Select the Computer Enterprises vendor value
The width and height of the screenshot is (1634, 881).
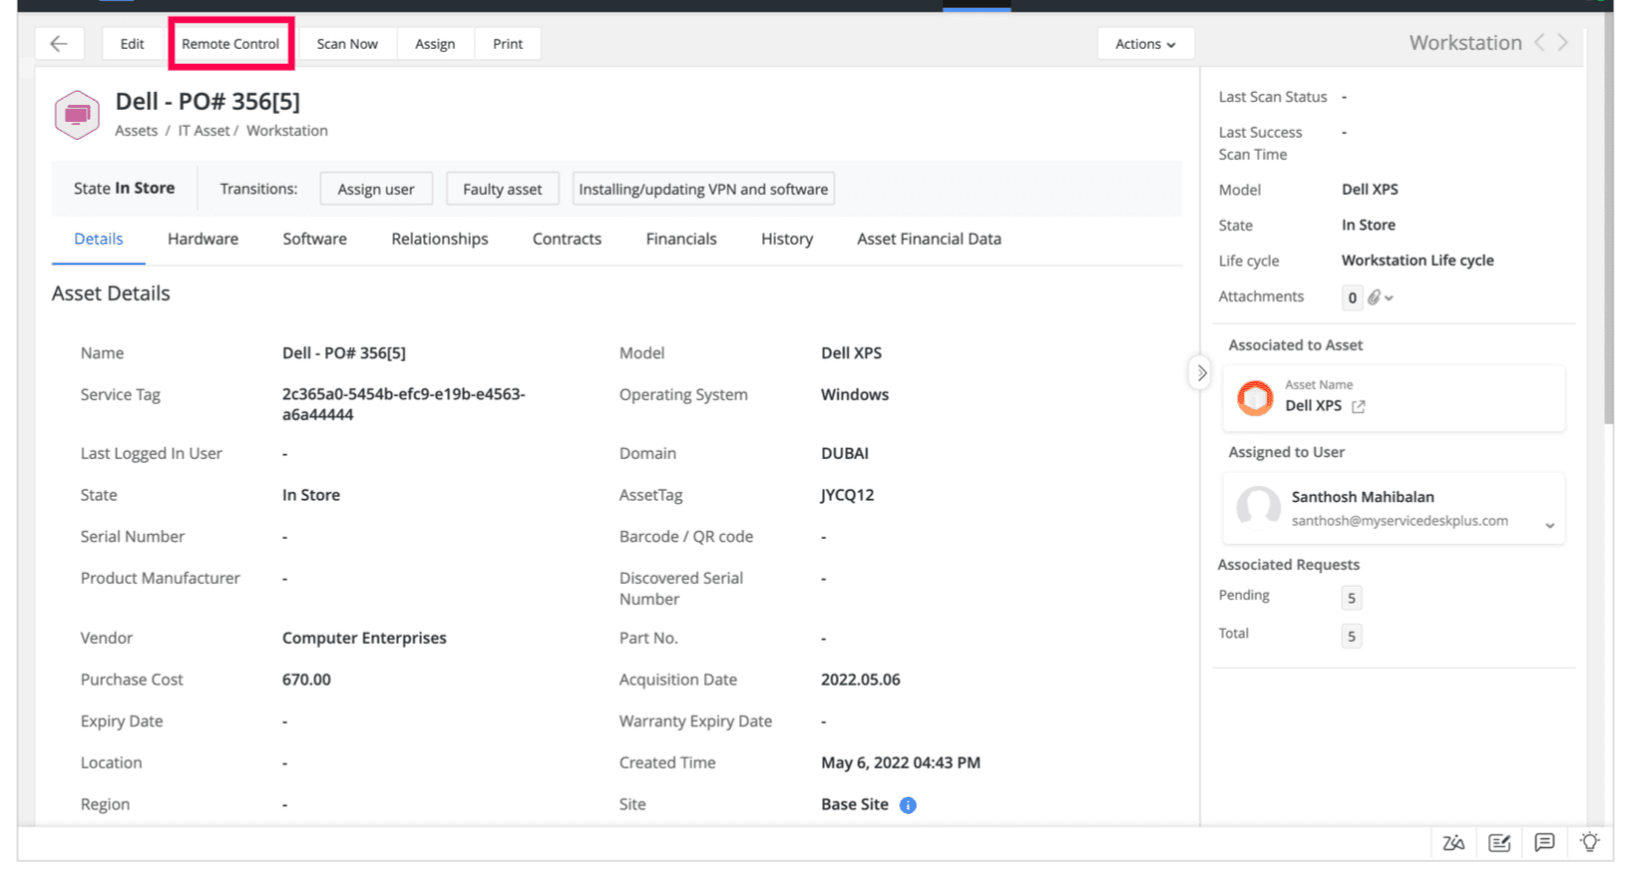click(x=364, y=638)
